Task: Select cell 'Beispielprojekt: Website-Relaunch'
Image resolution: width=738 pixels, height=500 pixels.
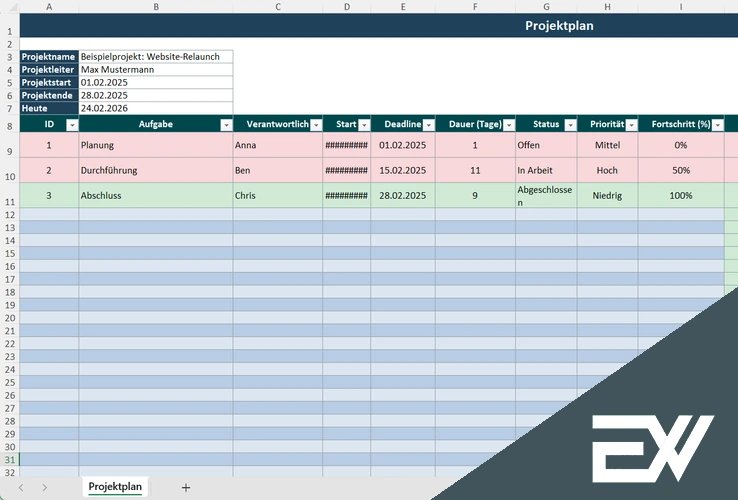Action: pyautogui.click(x=156, y=56)
